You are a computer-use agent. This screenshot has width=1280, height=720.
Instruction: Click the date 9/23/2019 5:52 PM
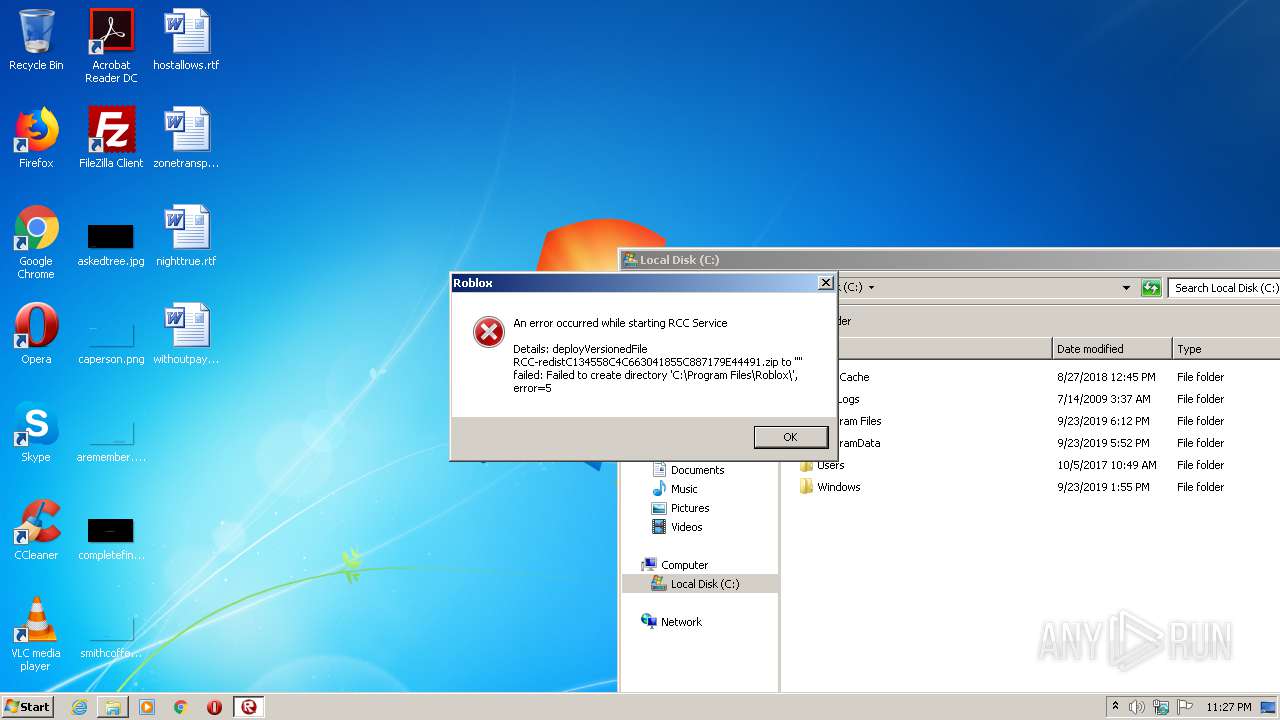pos(1103,443)
